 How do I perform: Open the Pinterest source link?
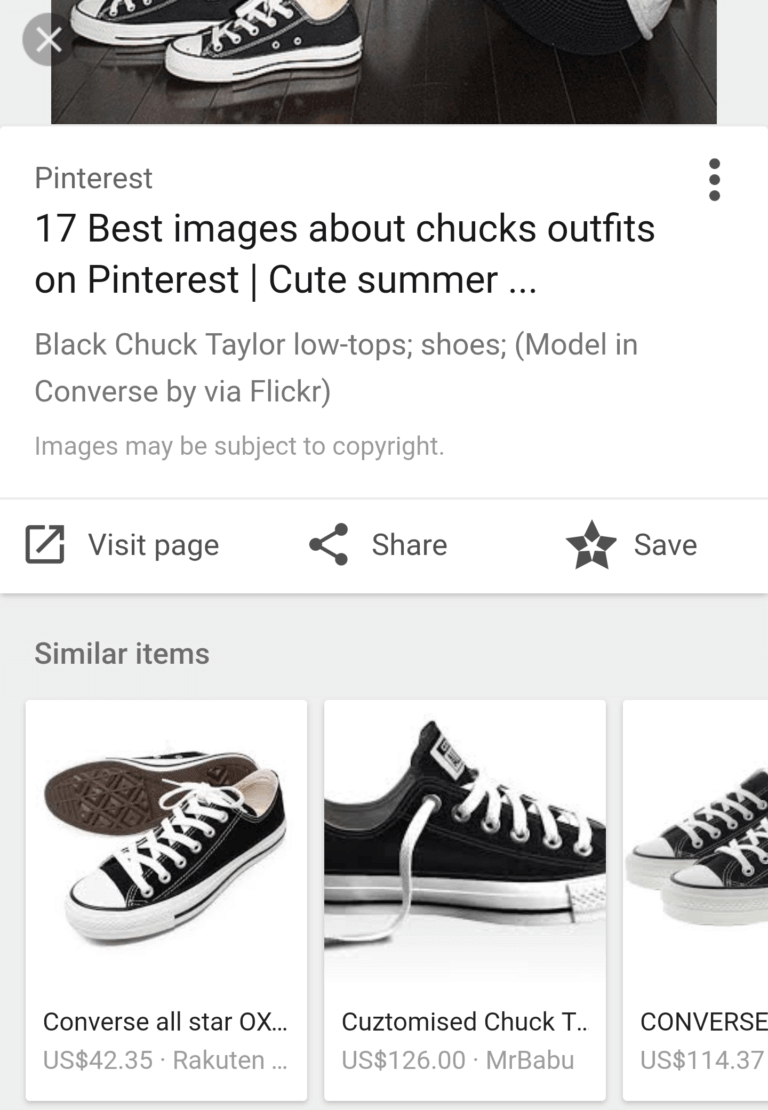tap(93, 178)
